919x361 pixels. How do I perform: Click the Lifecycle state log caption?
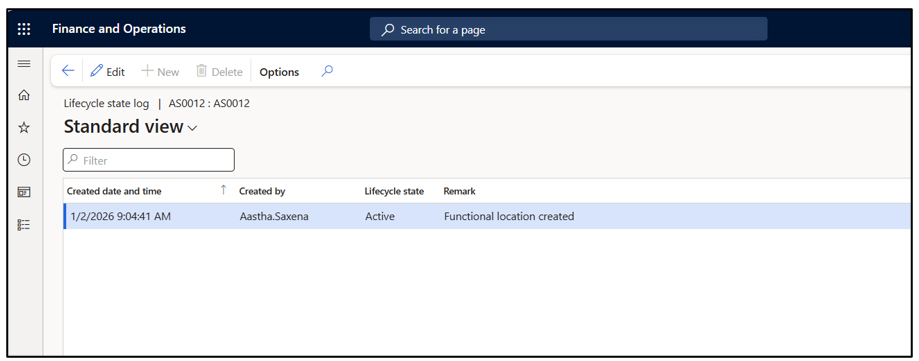pyautogui.click(x=106, y=104)
